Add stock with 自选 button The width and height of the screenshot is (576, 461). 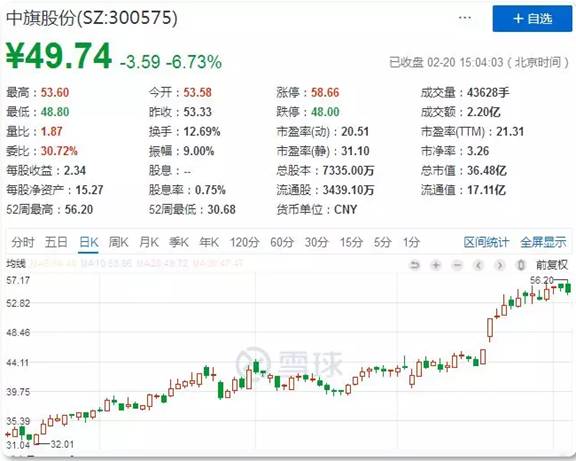click(532, 19)
